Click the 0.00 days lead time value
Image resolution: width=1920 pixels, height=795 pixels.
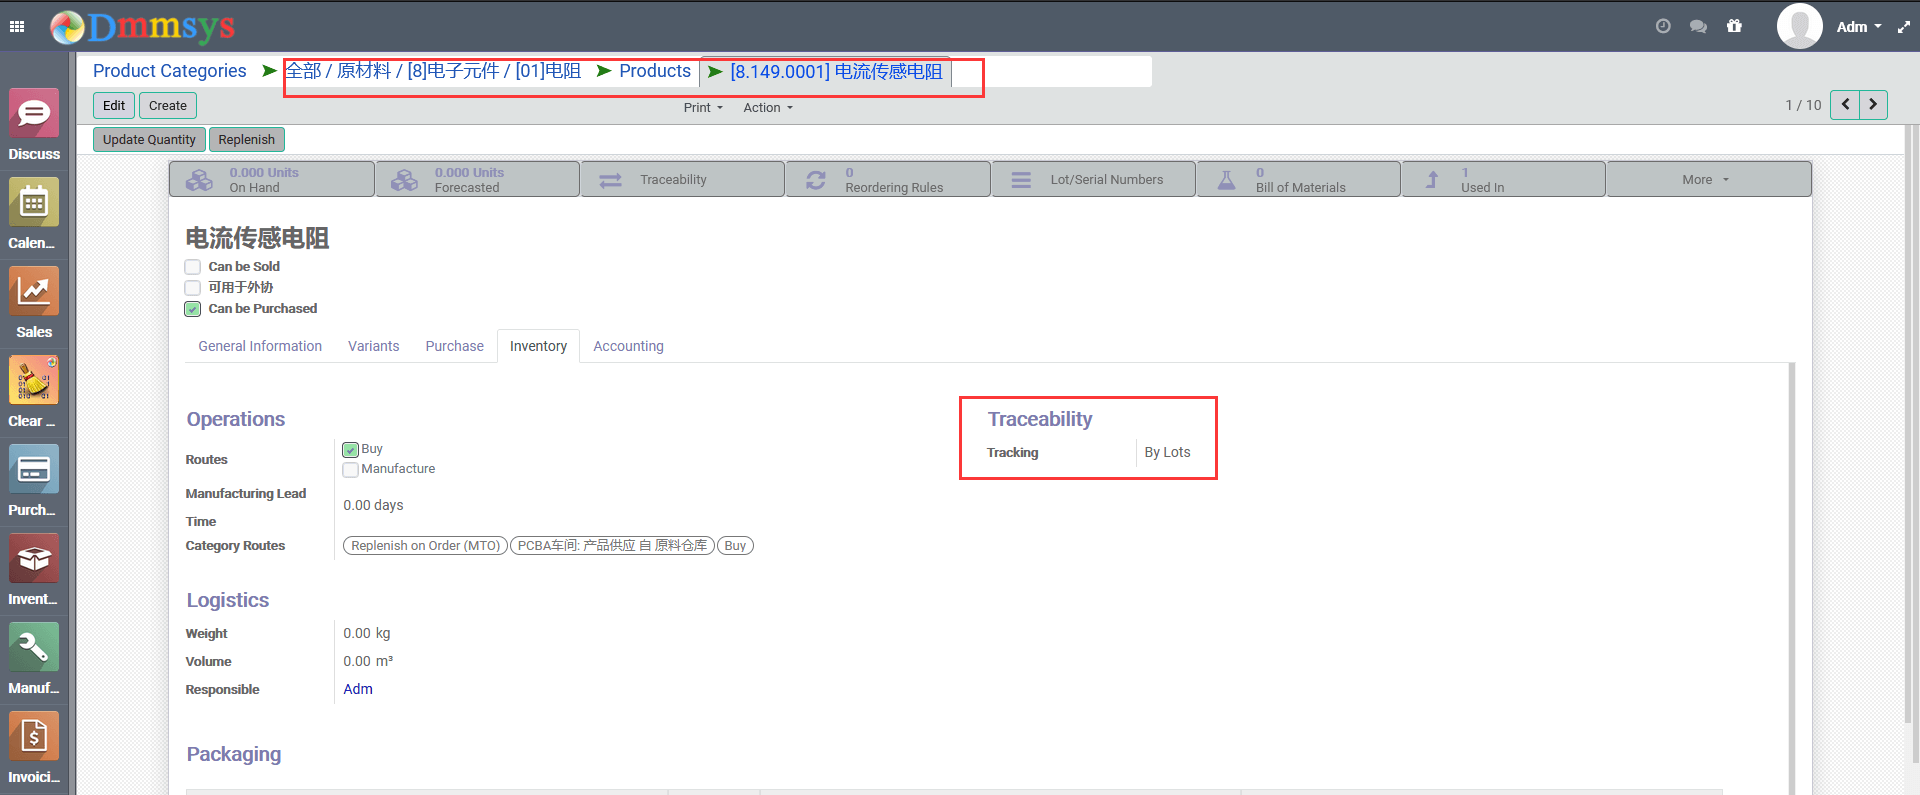point(374,505)
